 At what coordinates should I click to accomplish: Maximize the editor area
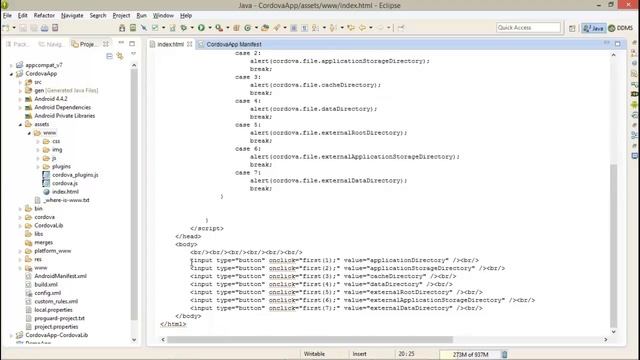tap(618, 43)
